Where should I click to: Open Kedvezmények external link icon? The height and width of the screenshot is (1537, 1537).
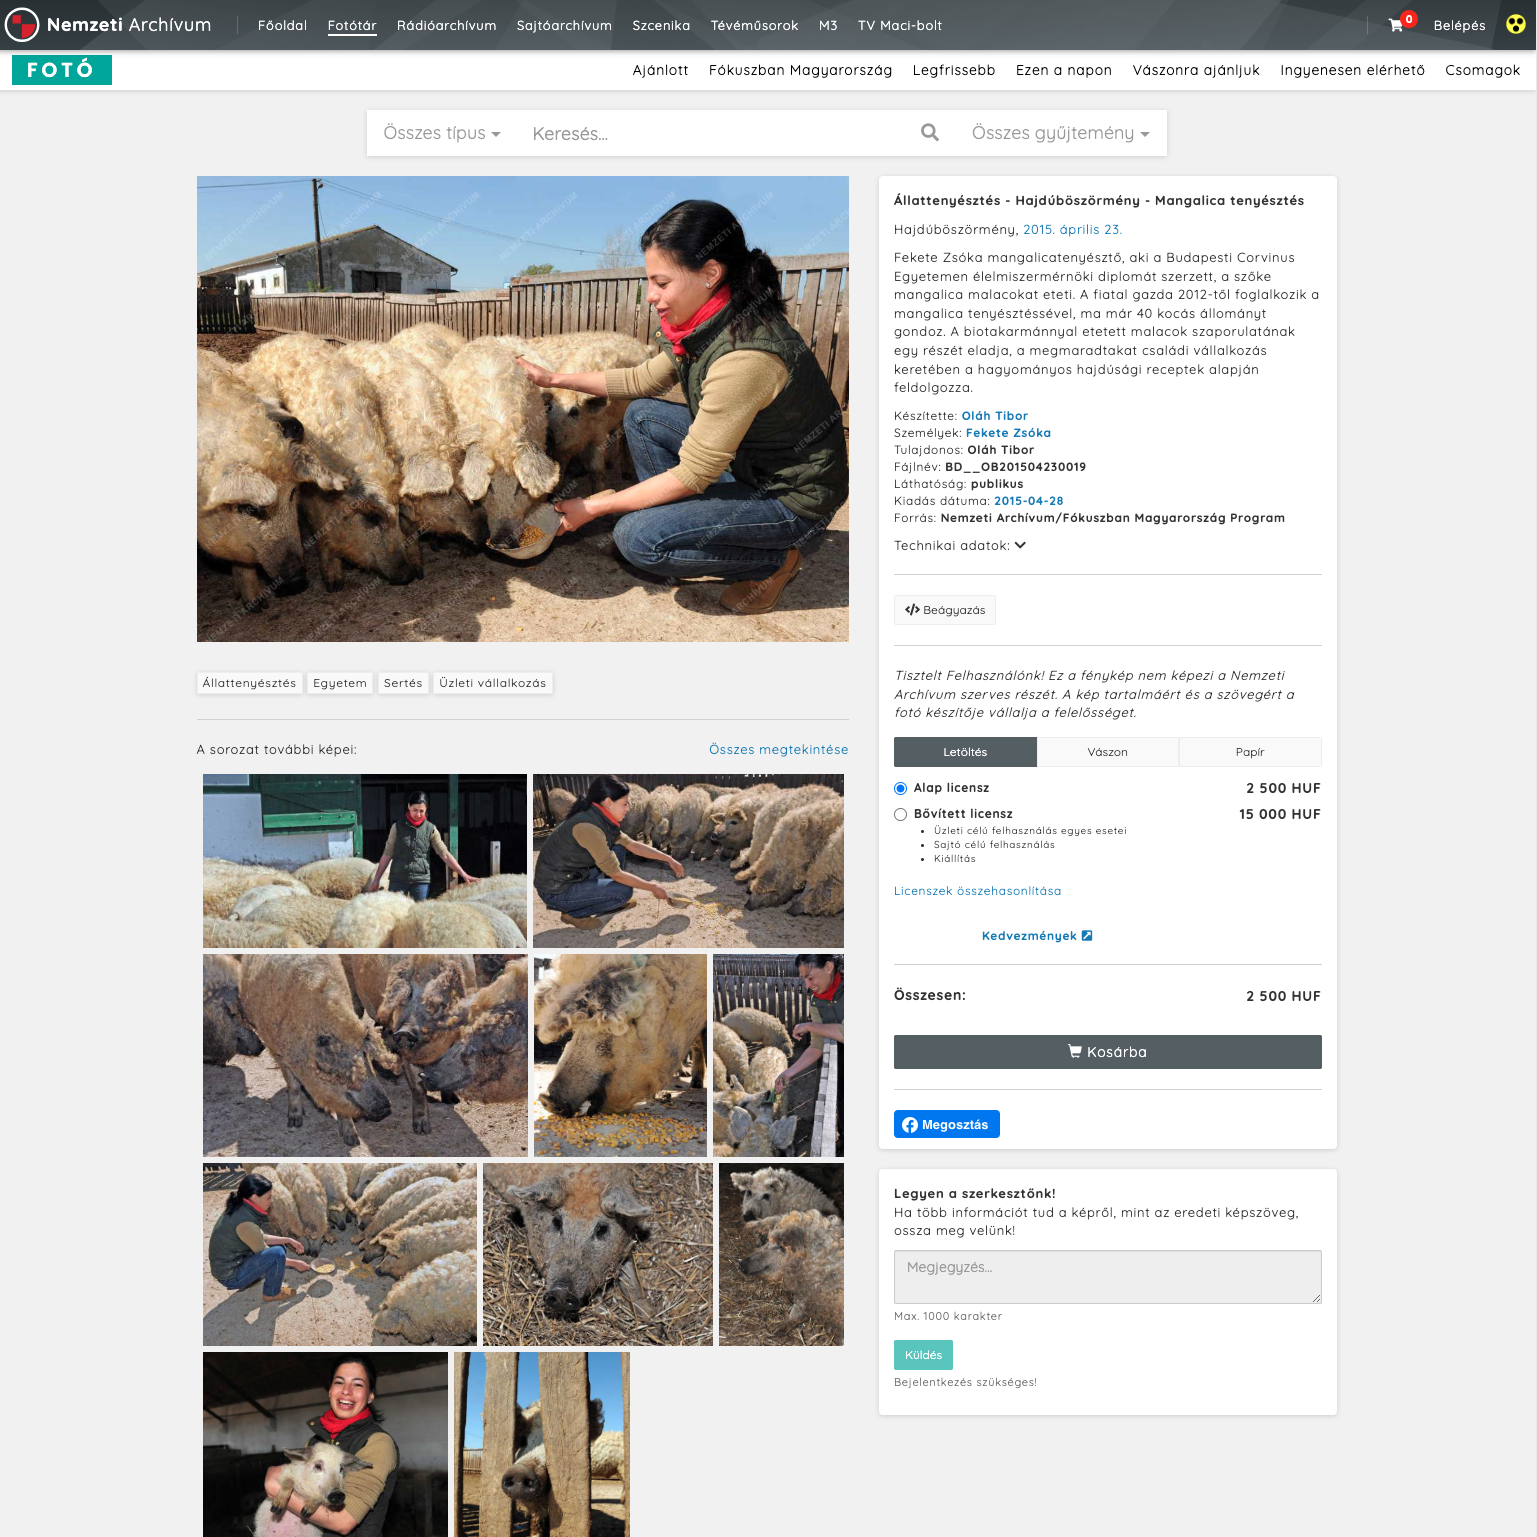click(x=1087, y=936)
